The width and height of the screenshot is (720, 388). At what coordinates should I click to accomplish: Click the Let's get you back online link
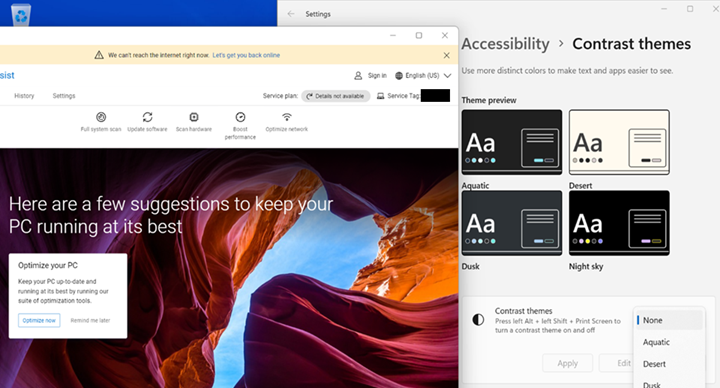point(246,55)
